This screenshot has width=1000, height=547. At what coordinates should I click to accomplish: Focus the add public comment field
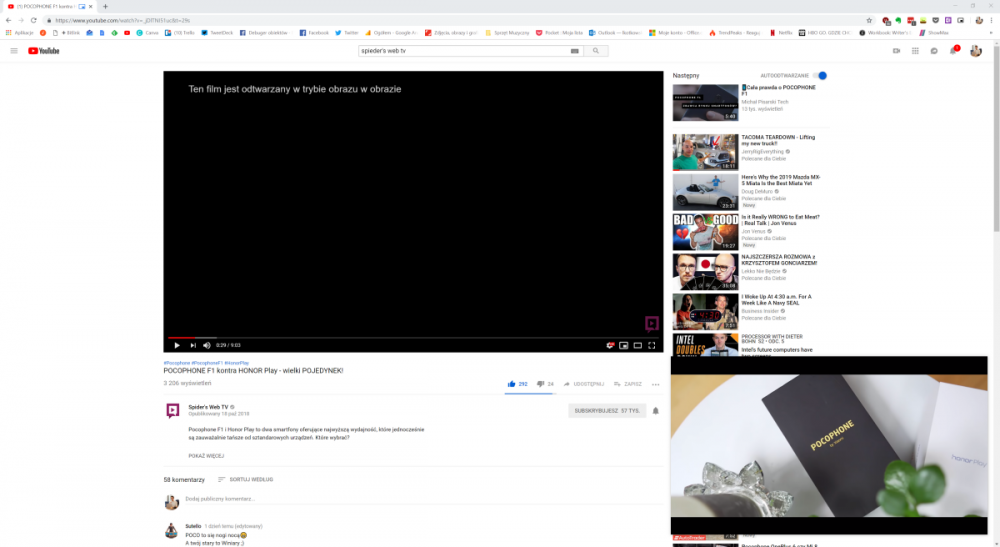423,499
